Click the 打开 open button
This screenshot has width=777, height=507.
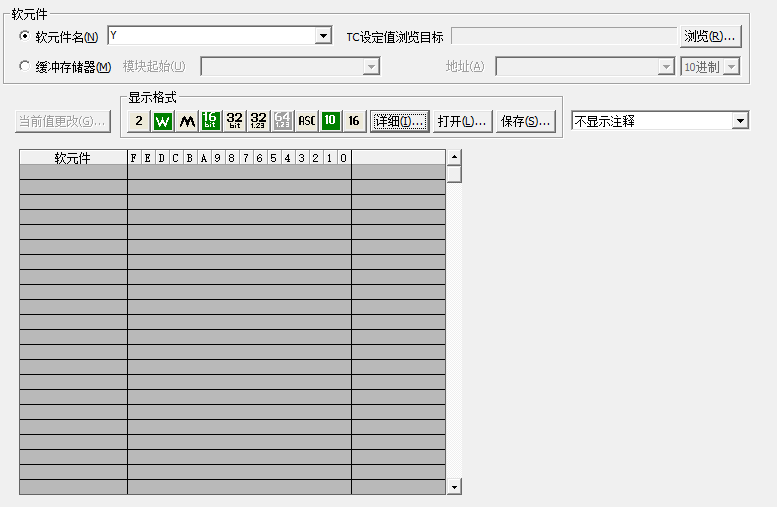(462, 121)
